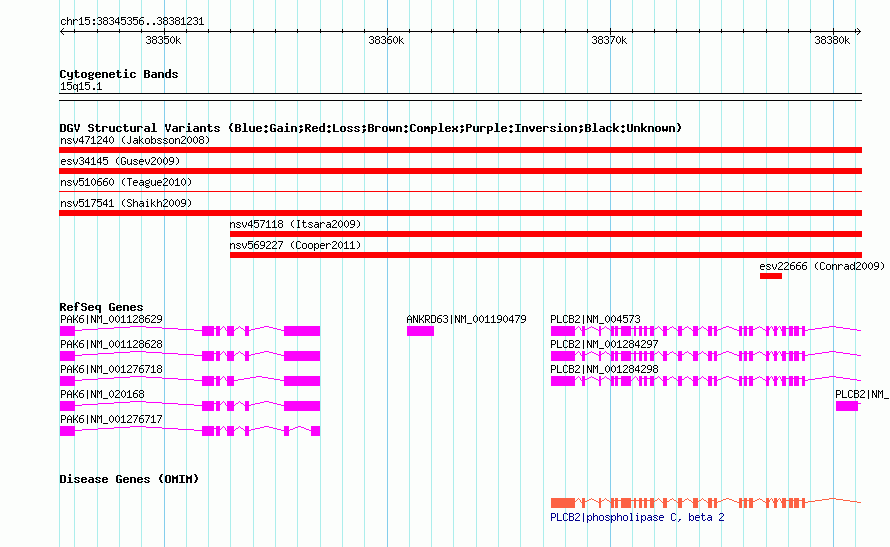Viewport: 890px width, 547px height.
Task: Click the Cytogenetic Bands track title
Action: (119, 74)
